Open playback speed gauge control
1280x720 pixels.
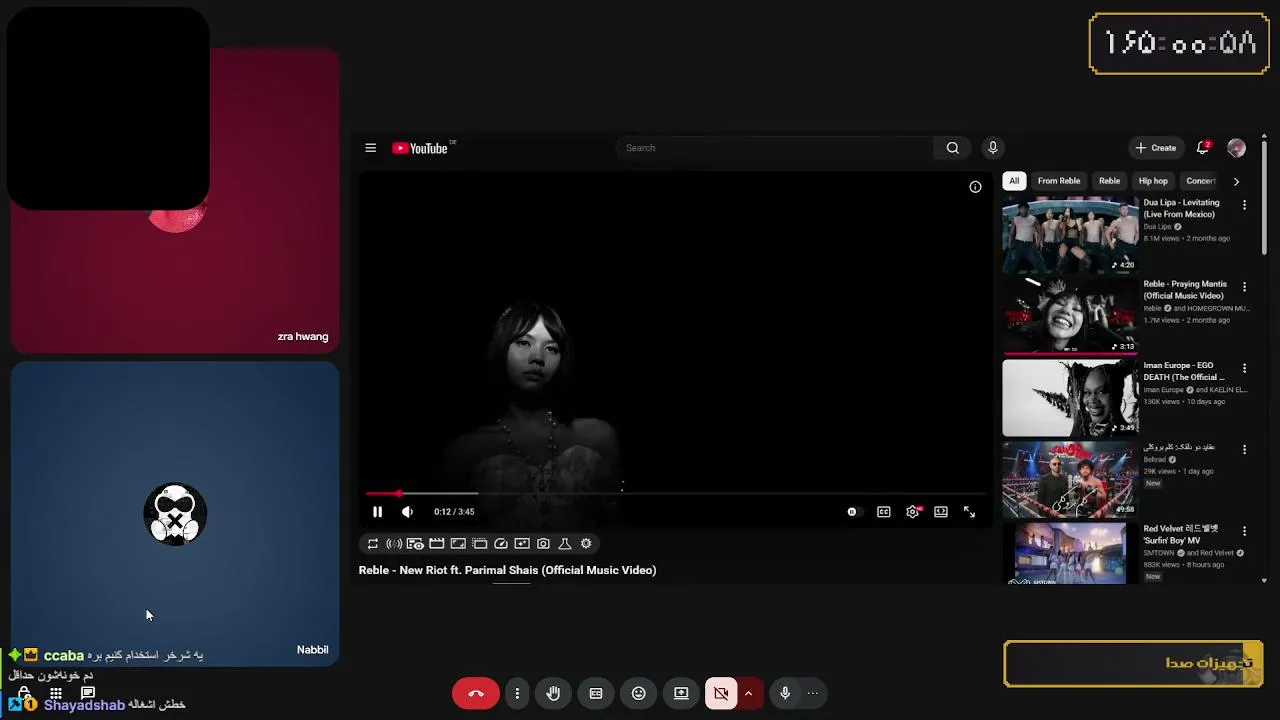(501, 544)
